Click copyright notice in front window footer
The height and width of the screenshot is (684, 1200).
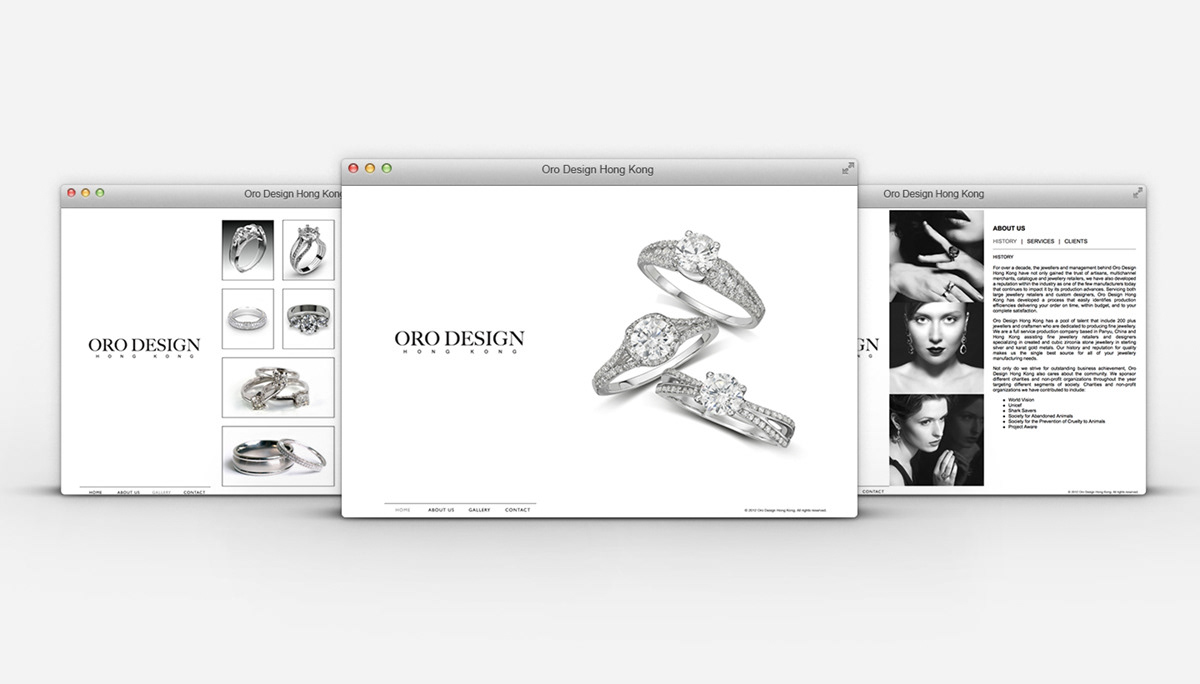tap(785, 510)
